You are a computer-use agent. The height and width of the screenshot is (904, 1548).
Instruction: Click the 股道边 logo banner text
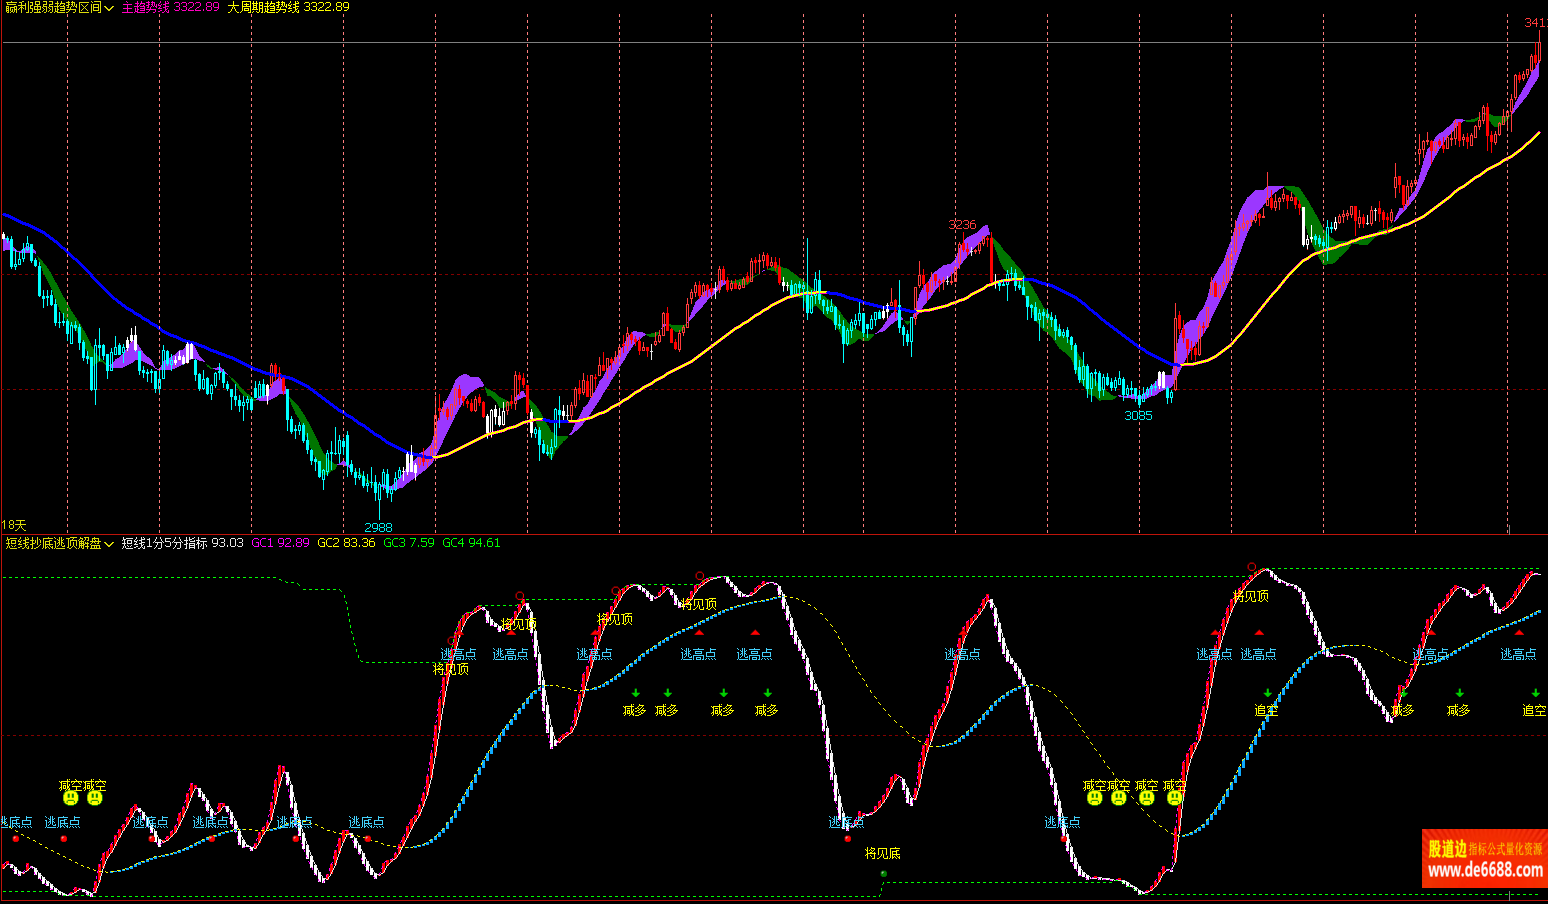pos(1447,849)
